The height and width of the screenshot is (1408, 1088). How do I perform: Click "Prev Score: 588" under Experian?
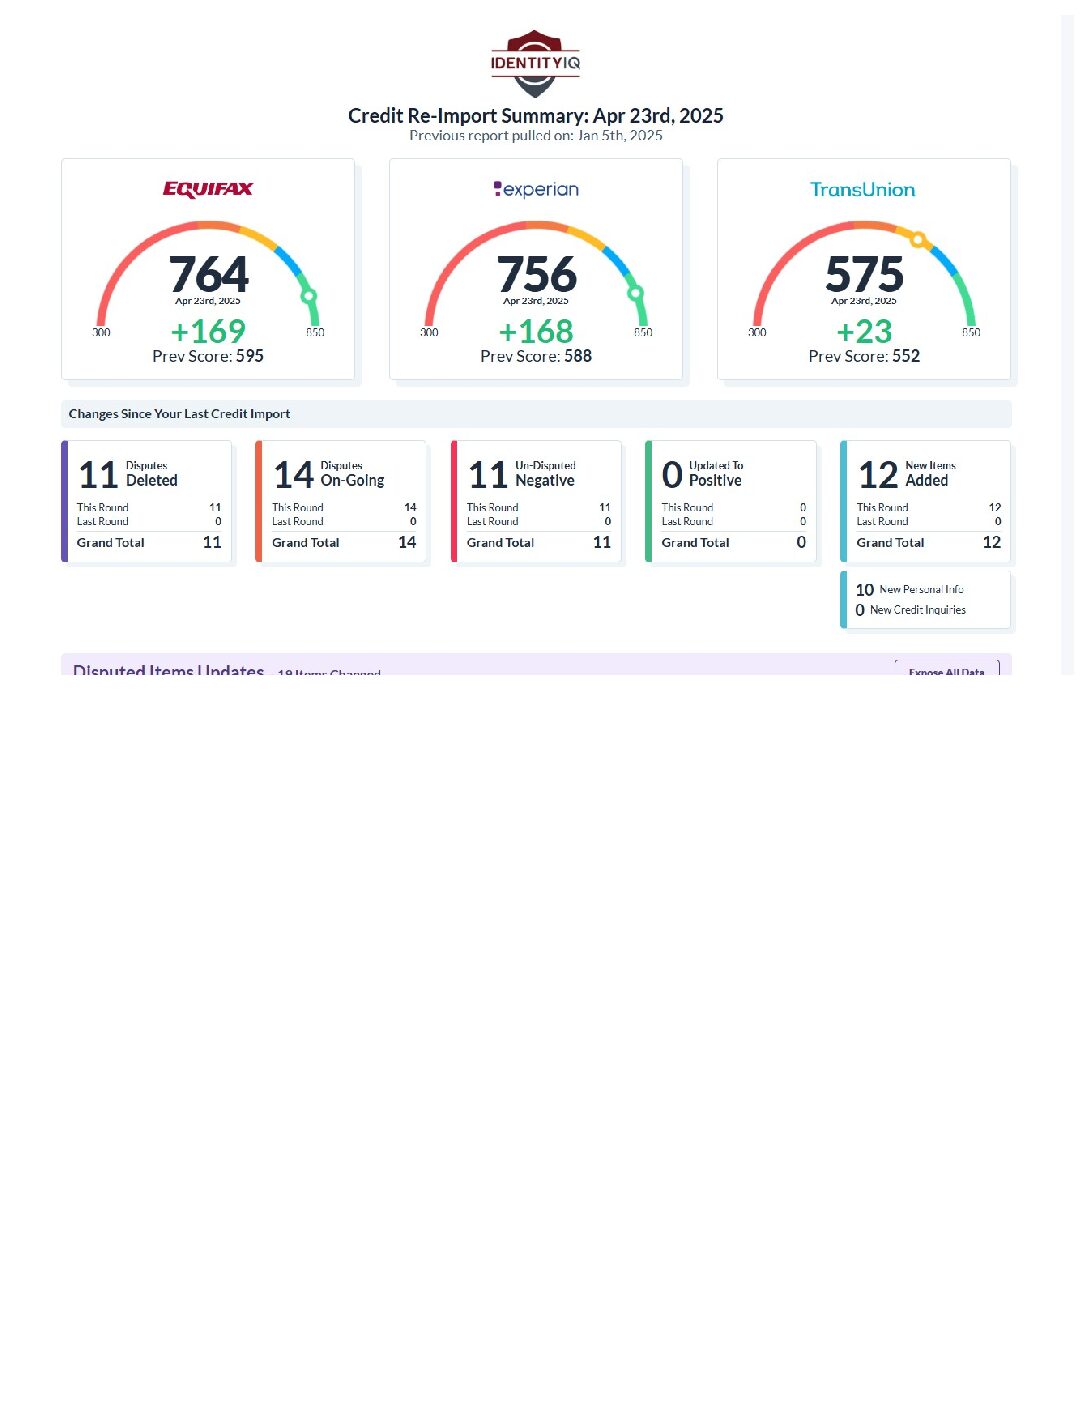pyautogui.click(x=536, y=356)
